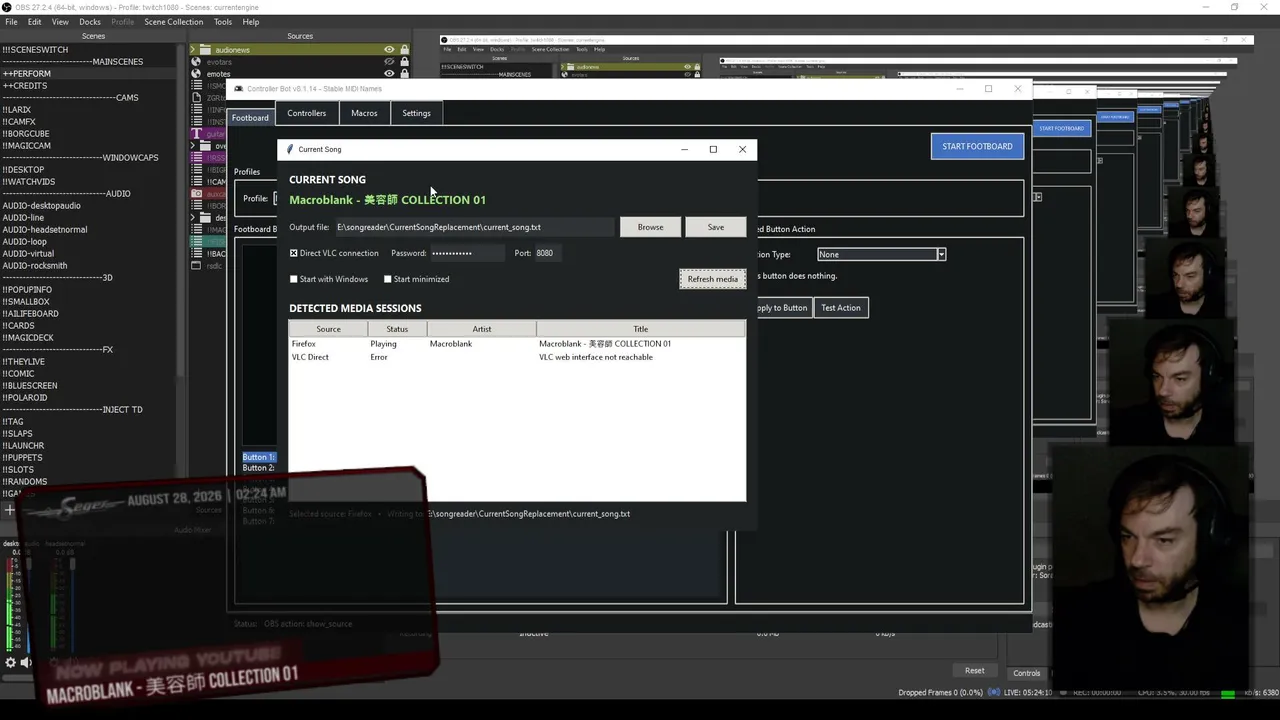Select the ++PERFORM scene
1280x720 pixels.
(x=90, y=74)
